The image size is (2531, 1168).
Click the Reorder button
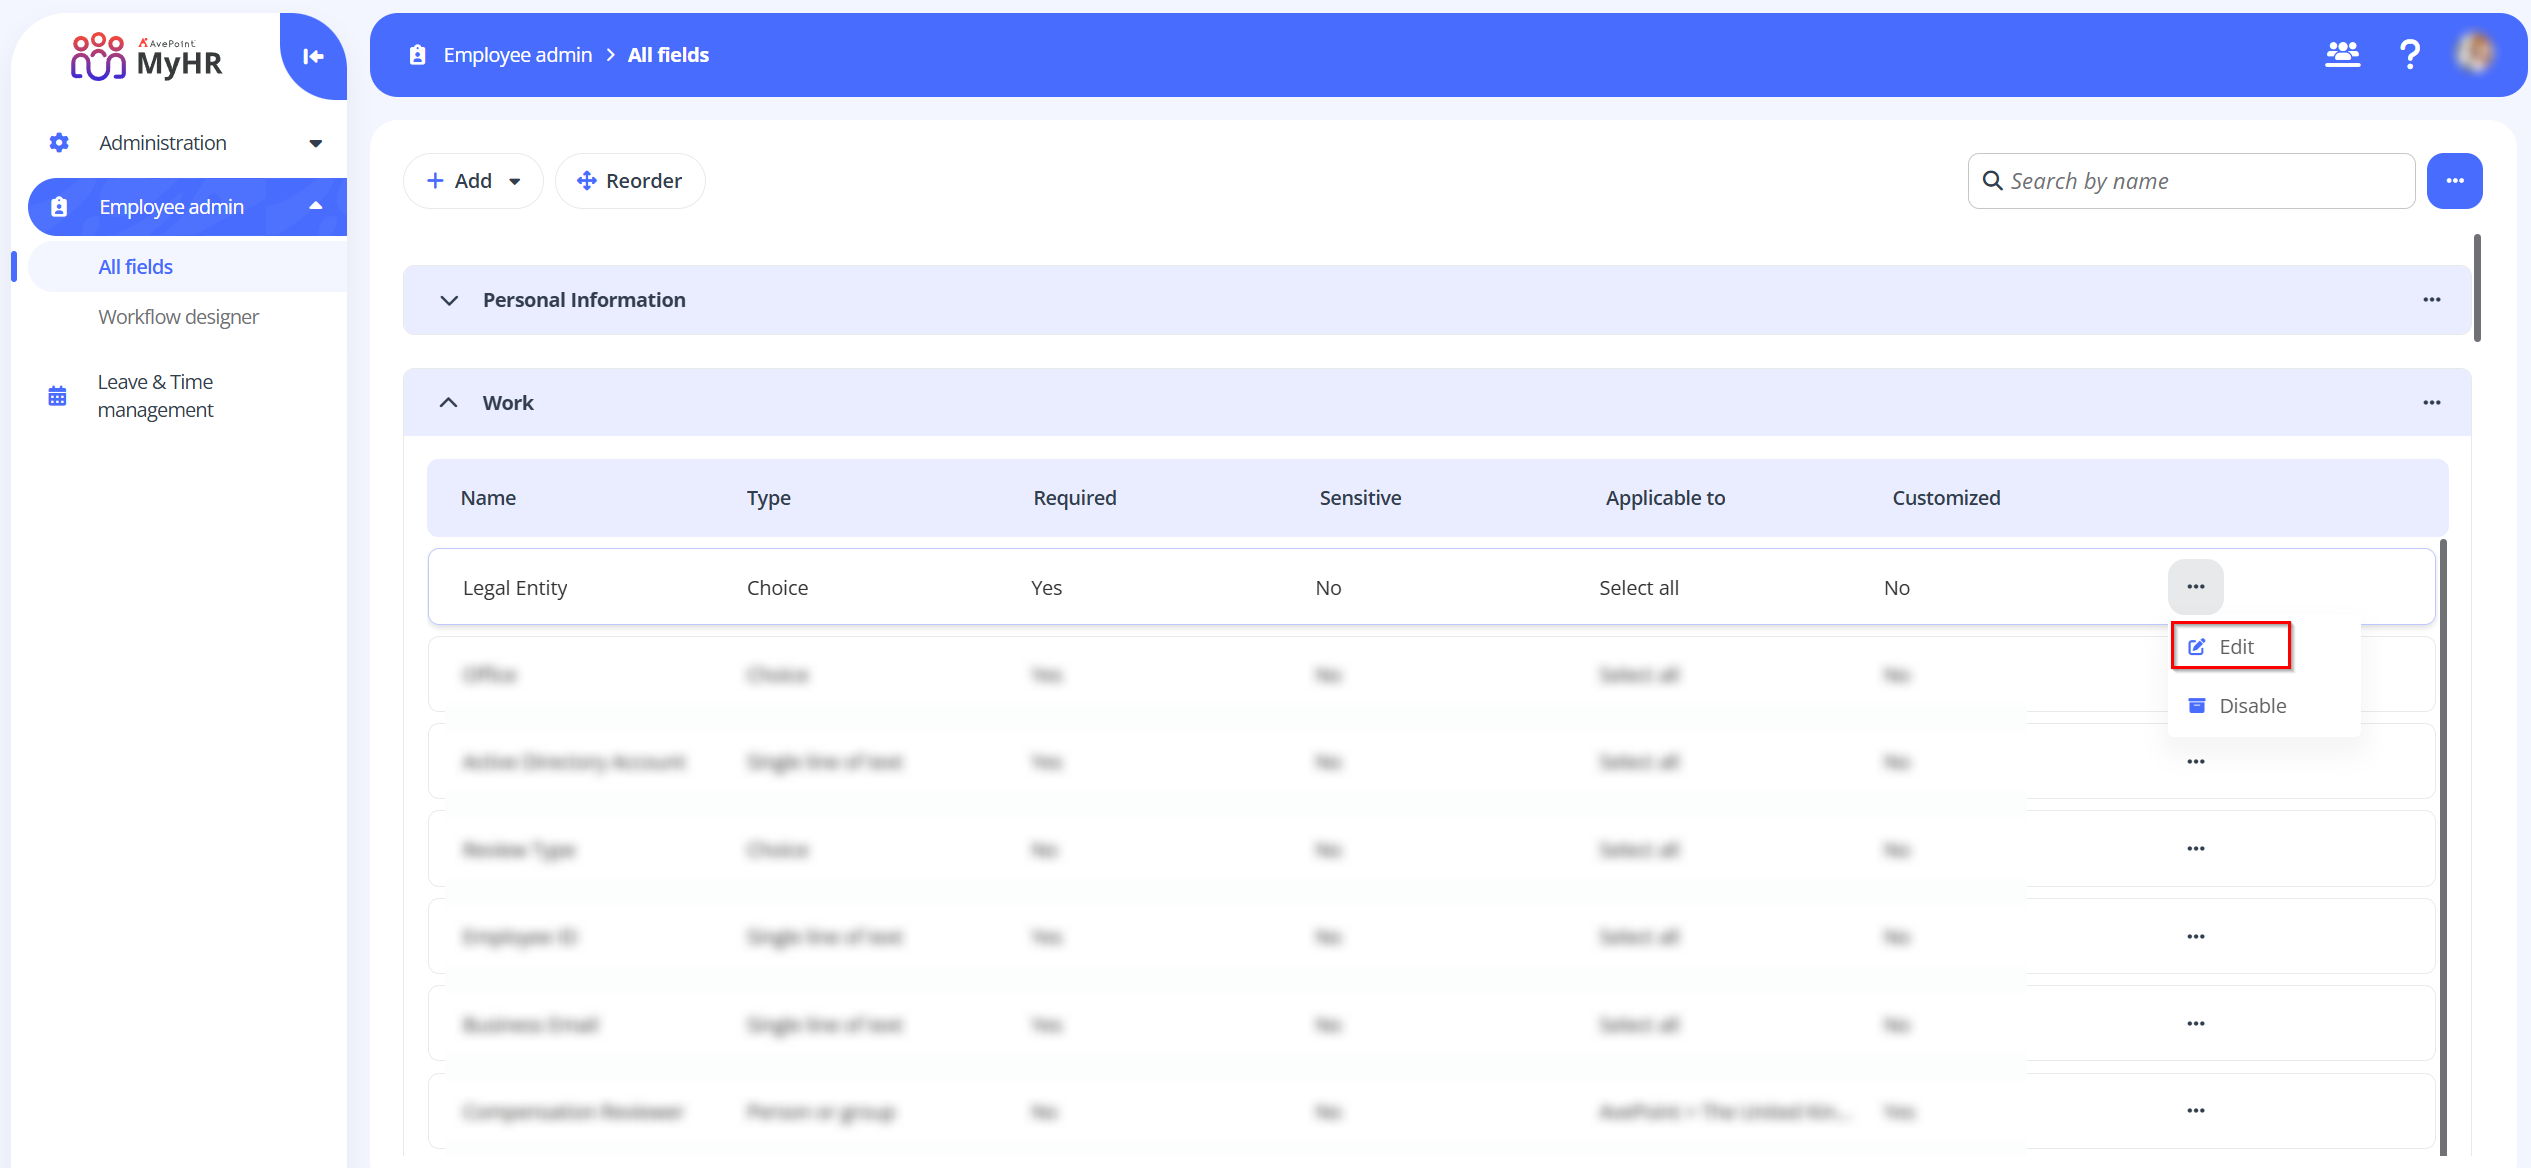(630, 181)
